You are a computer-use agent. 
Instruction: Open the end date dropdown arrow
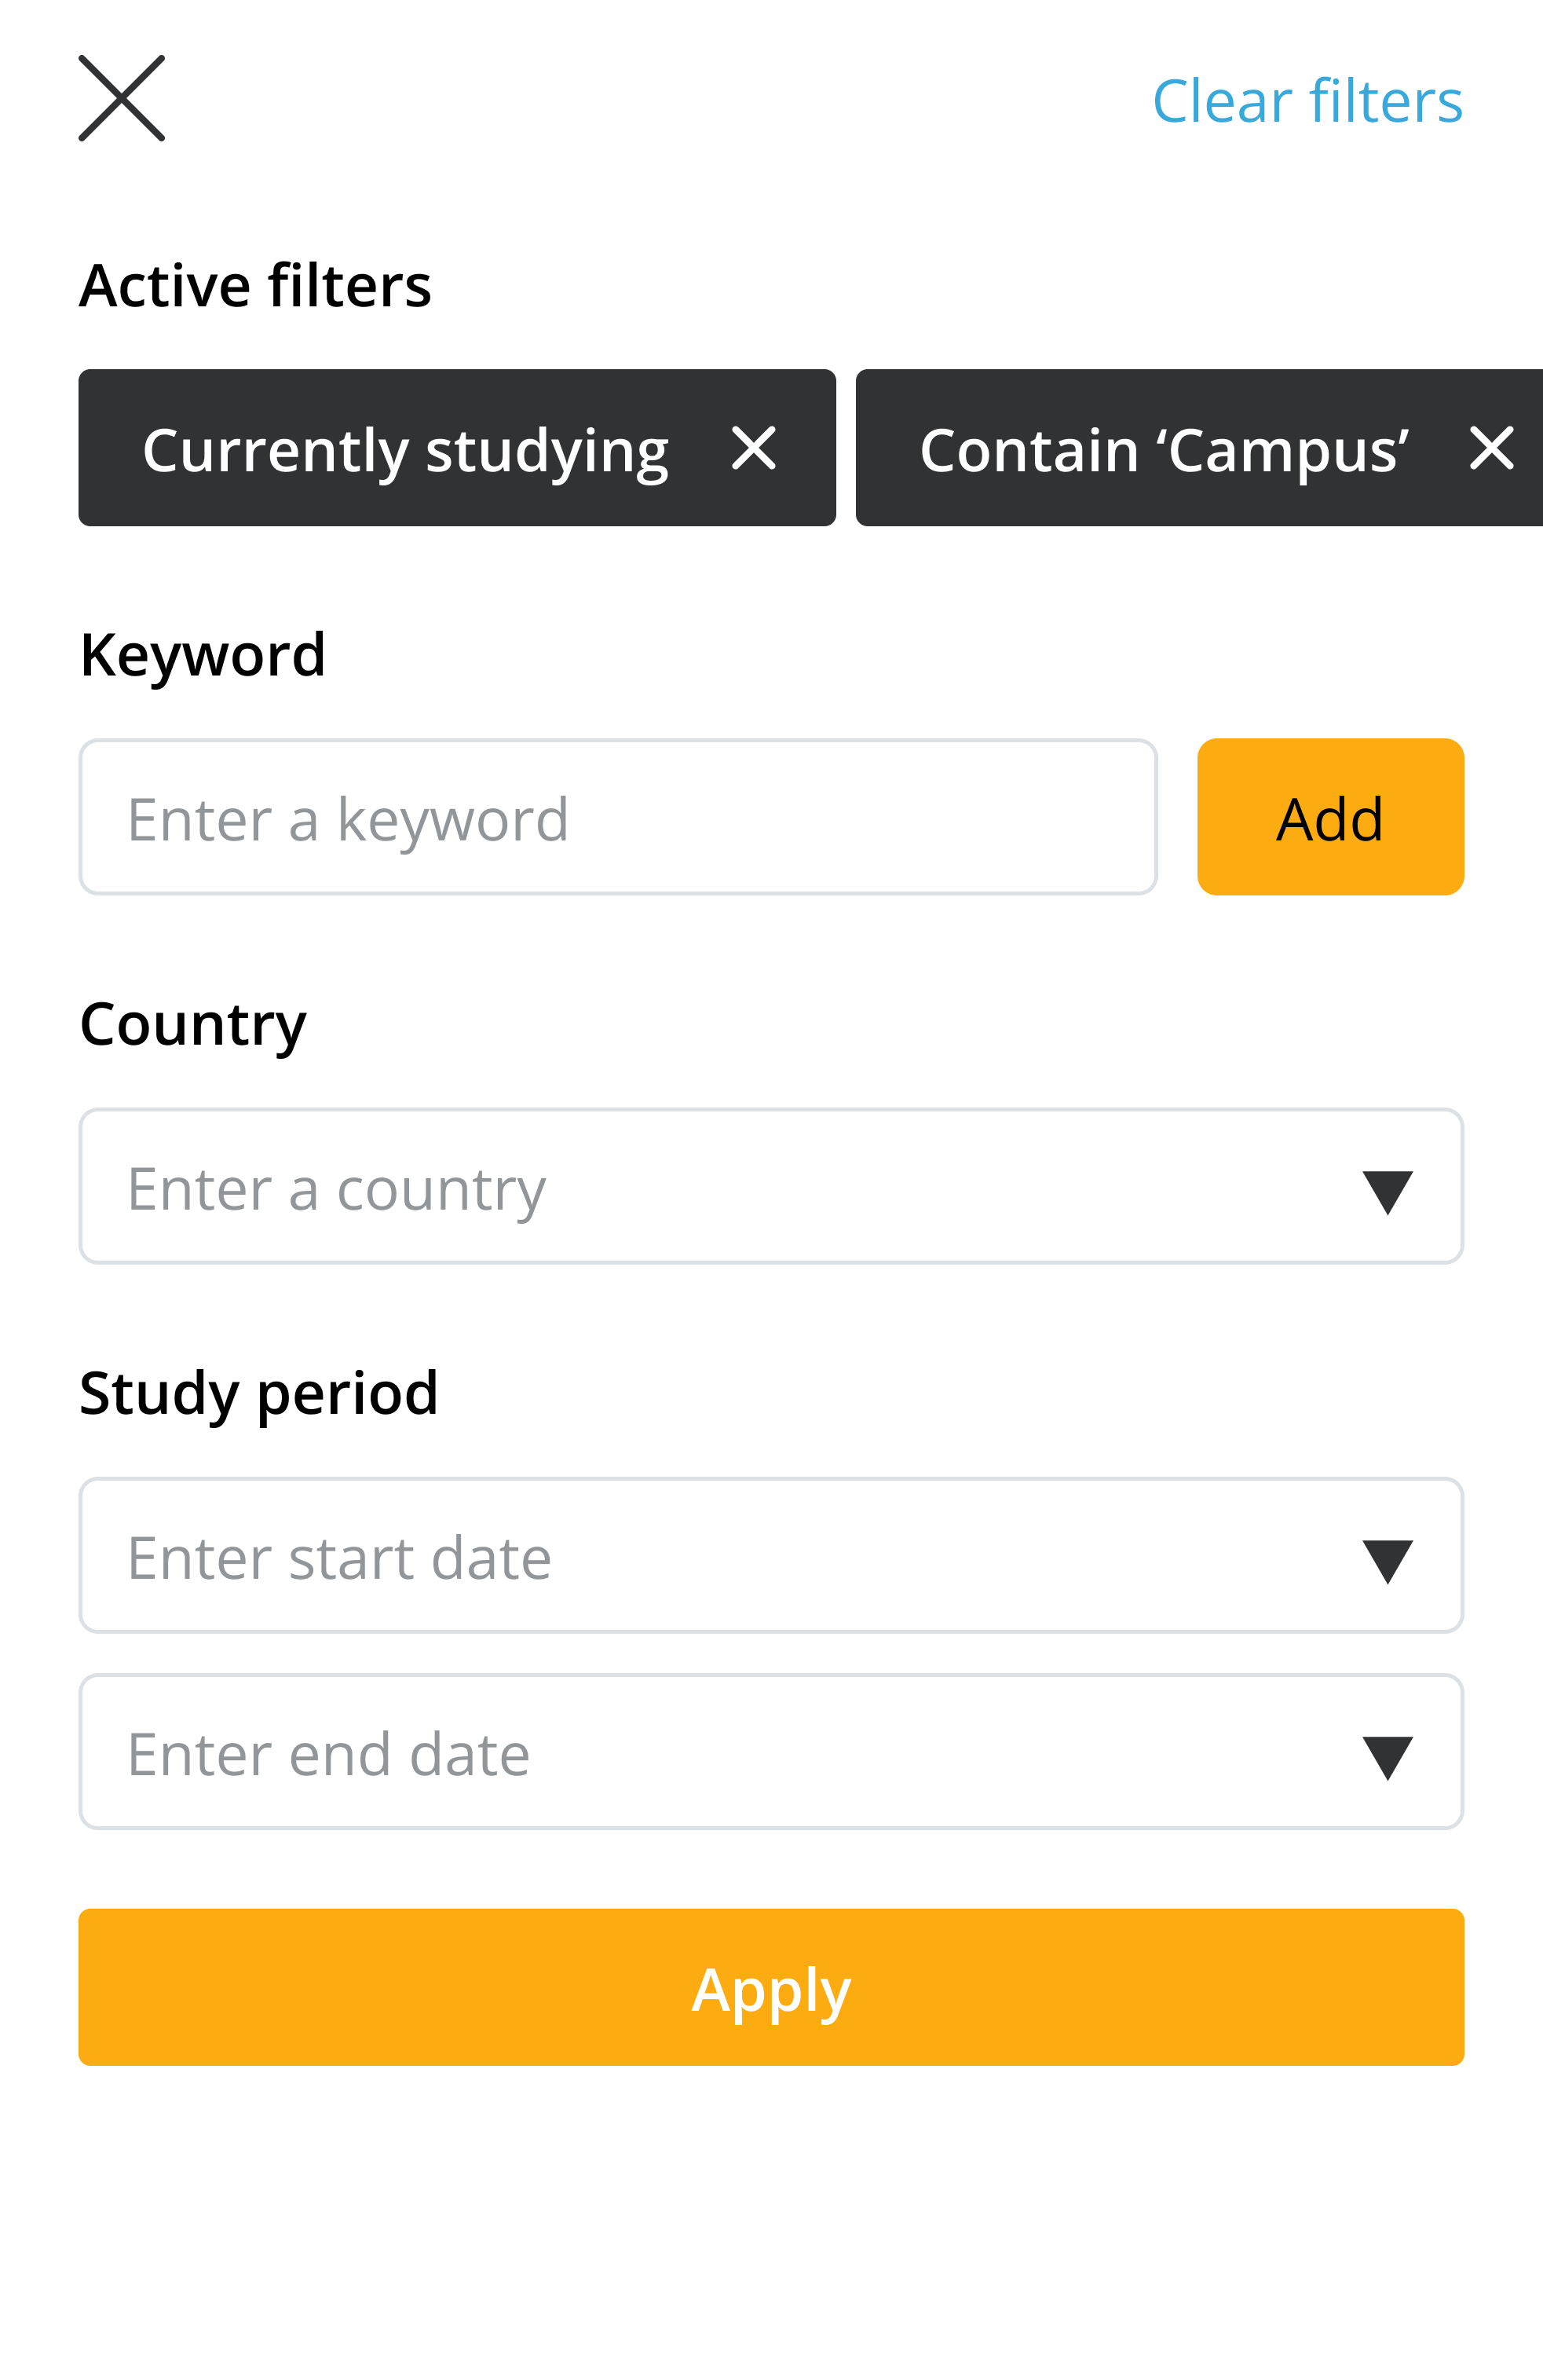click(1387, 1757)
